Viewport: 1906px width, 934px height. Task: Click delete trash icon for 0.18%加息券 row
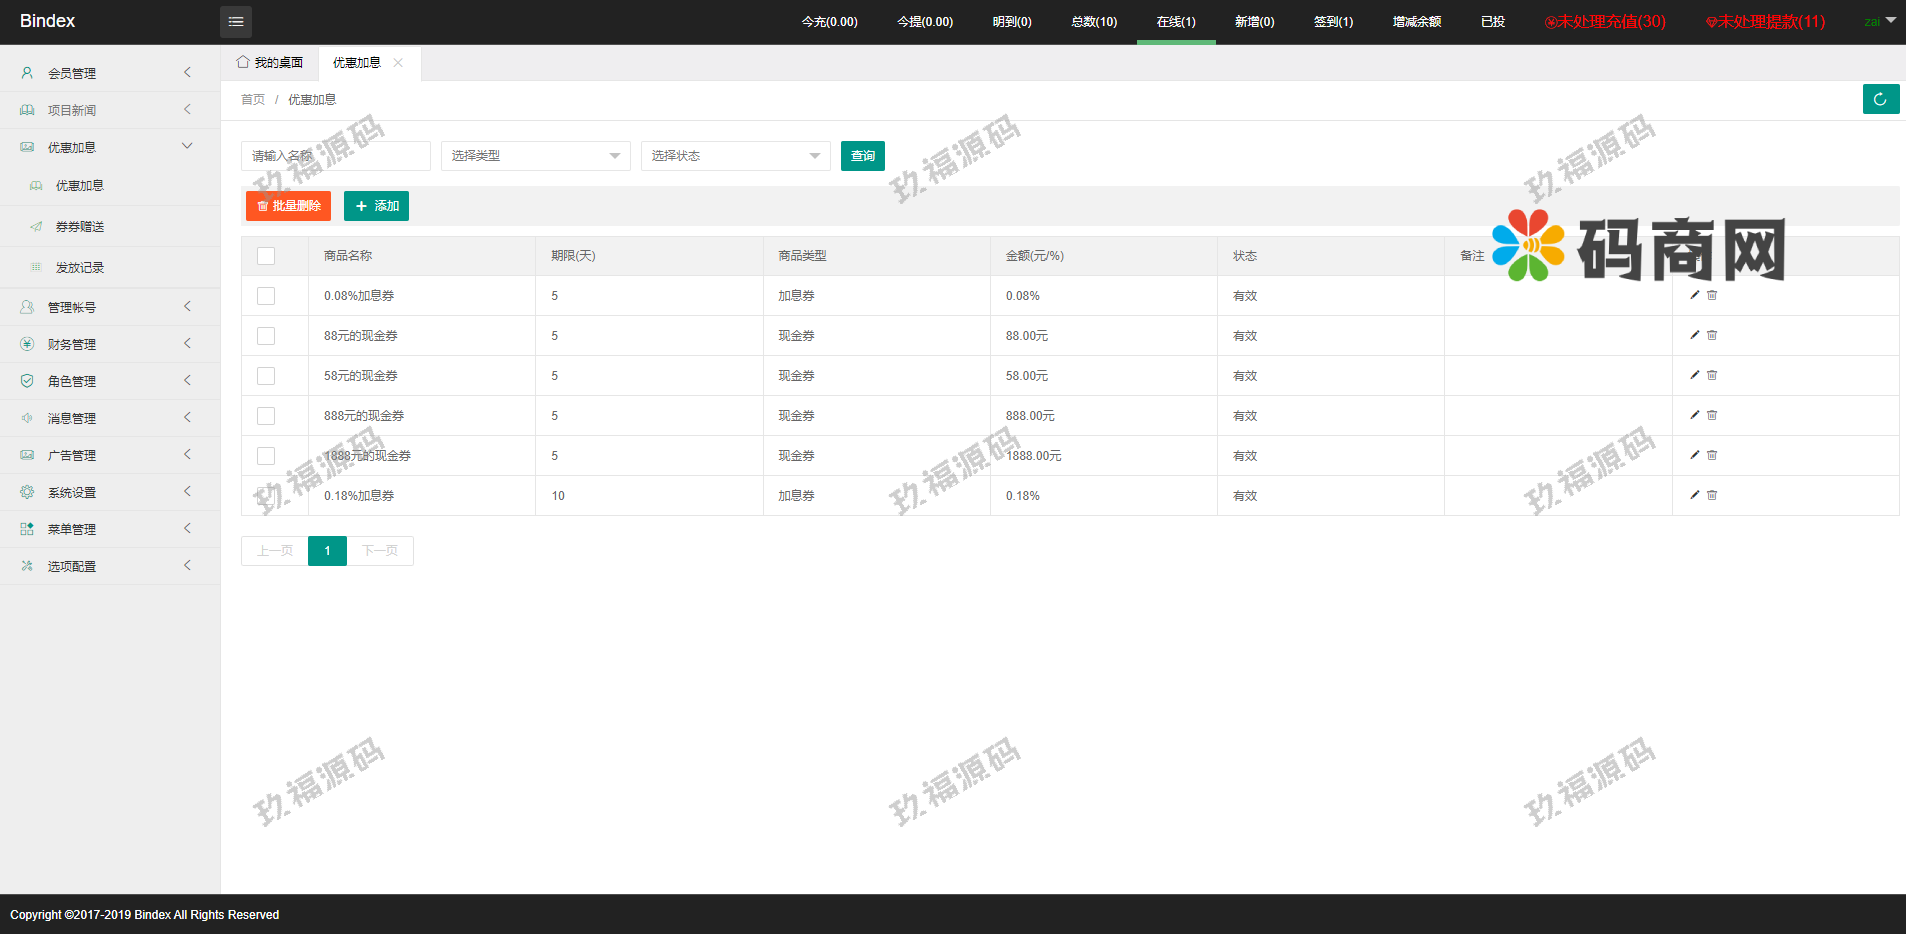[x=1712, y=495]
